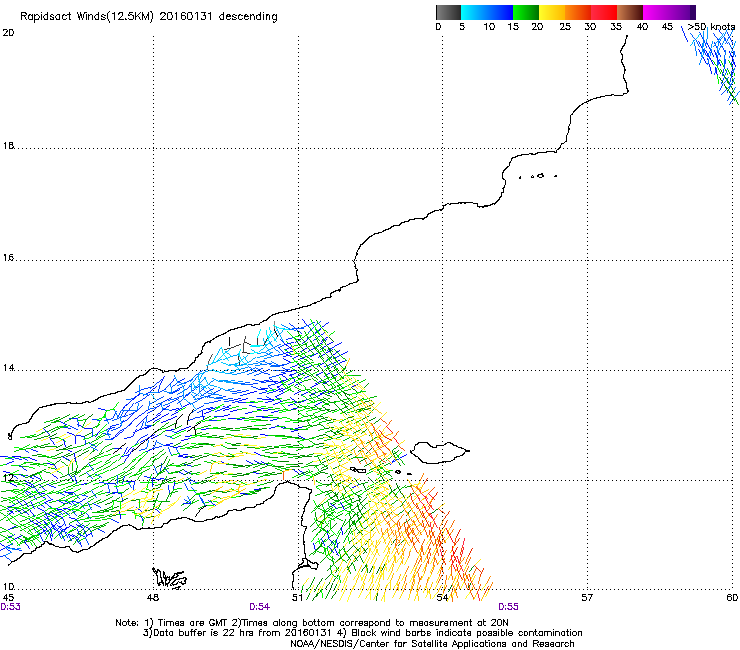Screen dimensions: 740x650
Task: Click the '5' label under the color scale
Action: click(462, 27)
